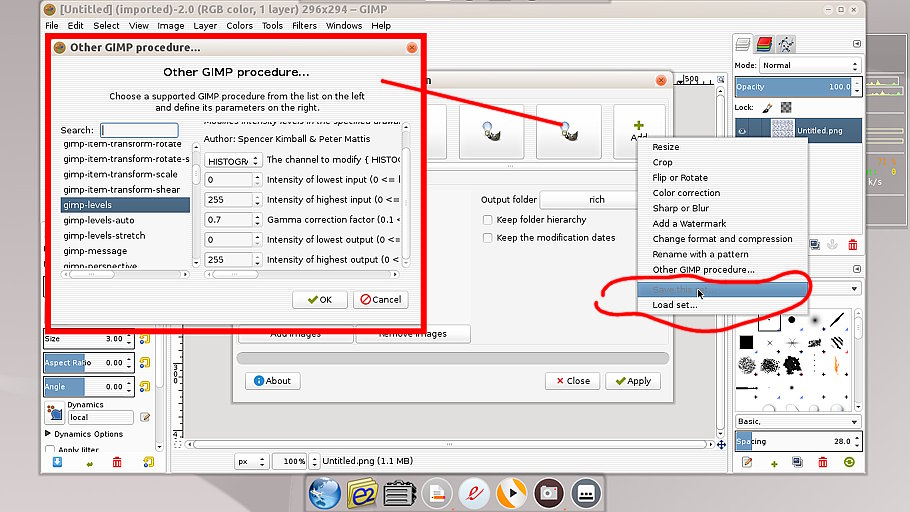The height and width of the screenshot is (512, 910).
Task: Open Dynamics picker icon button
Action: (x=55, y=413)
